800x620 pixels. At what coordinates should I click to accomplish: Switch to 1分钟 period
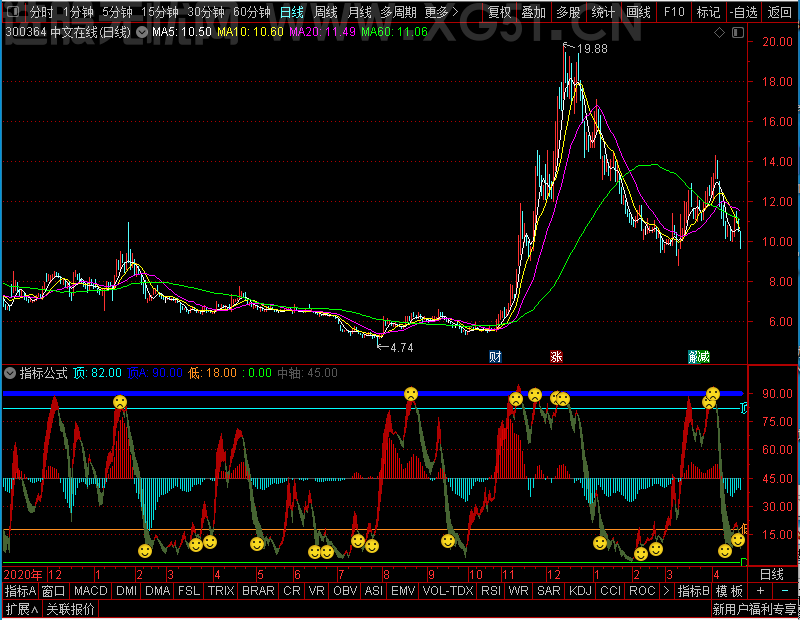(78, 12)
